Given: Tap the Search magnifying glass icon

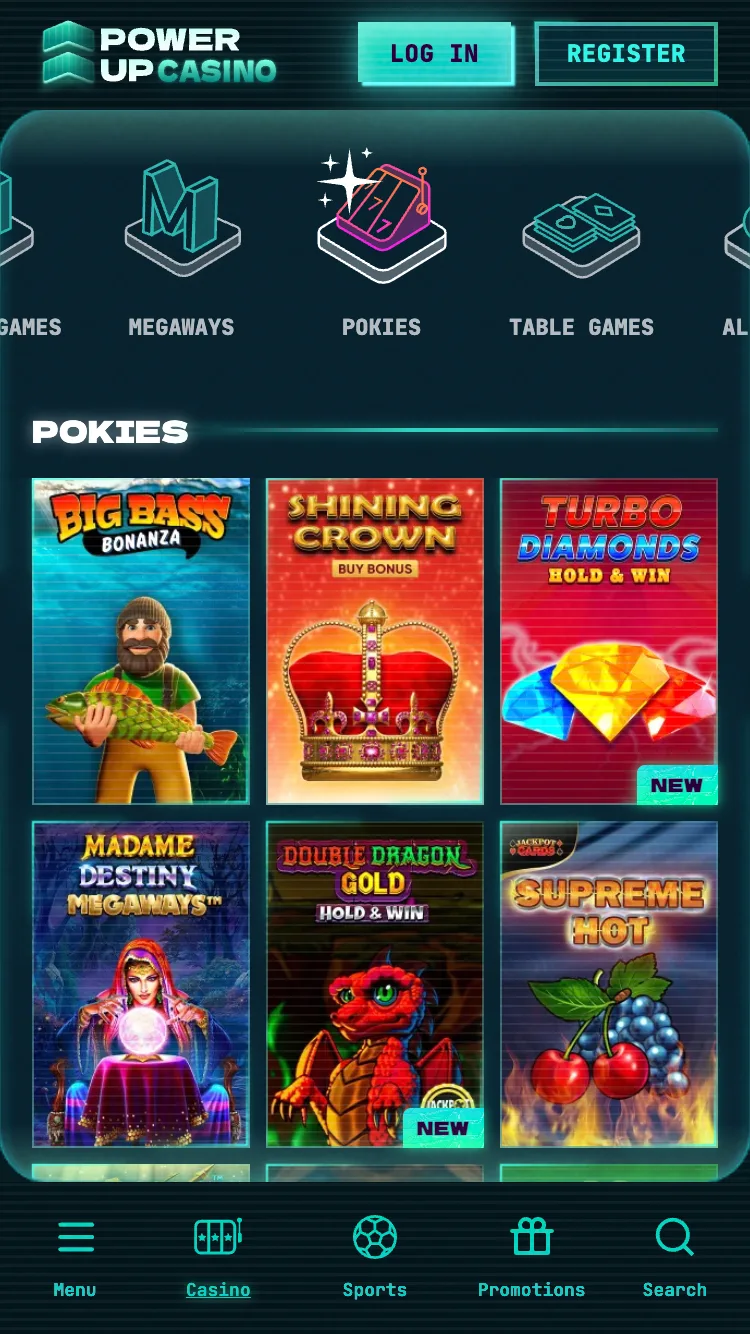Looking at the screenshot, I should coord(675,1237).
